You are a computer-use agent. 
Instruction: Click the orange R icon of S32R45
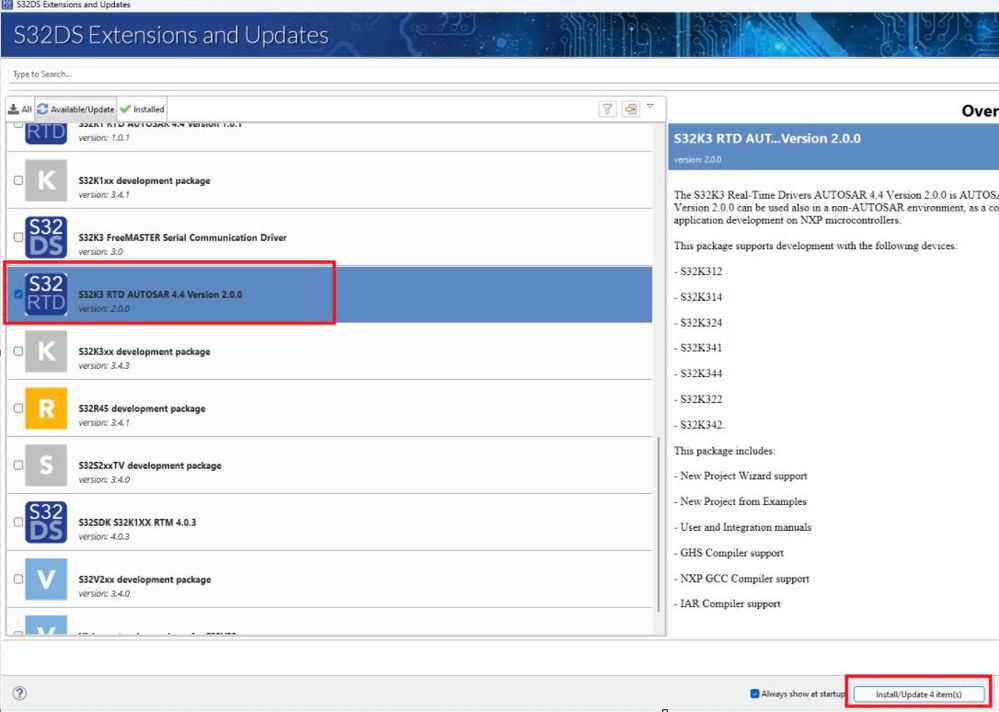tap(46, 408)
